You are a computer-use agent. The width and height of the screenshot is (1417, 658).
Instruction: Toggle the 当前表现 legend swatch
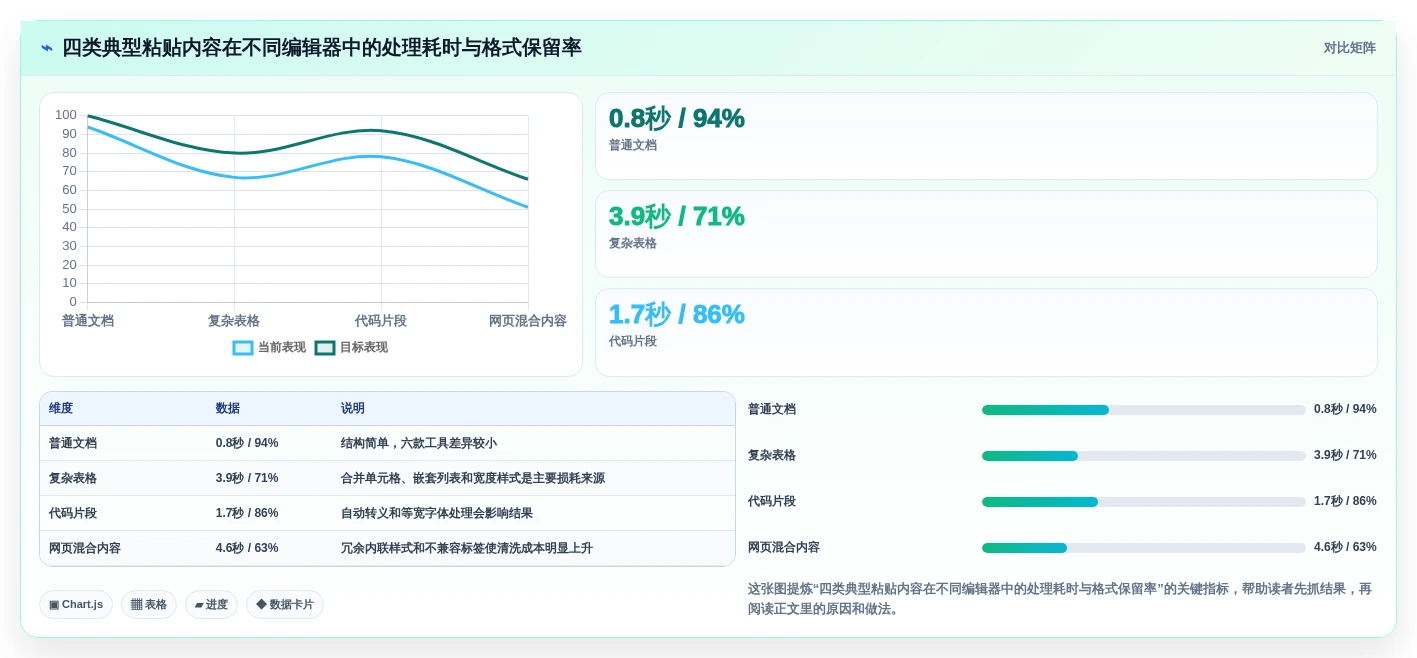(x=243, y=348)
